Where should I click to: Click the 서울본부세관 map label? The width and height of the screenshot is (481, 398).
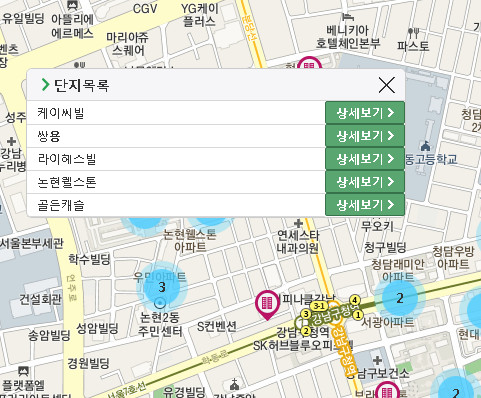[31, 244]
